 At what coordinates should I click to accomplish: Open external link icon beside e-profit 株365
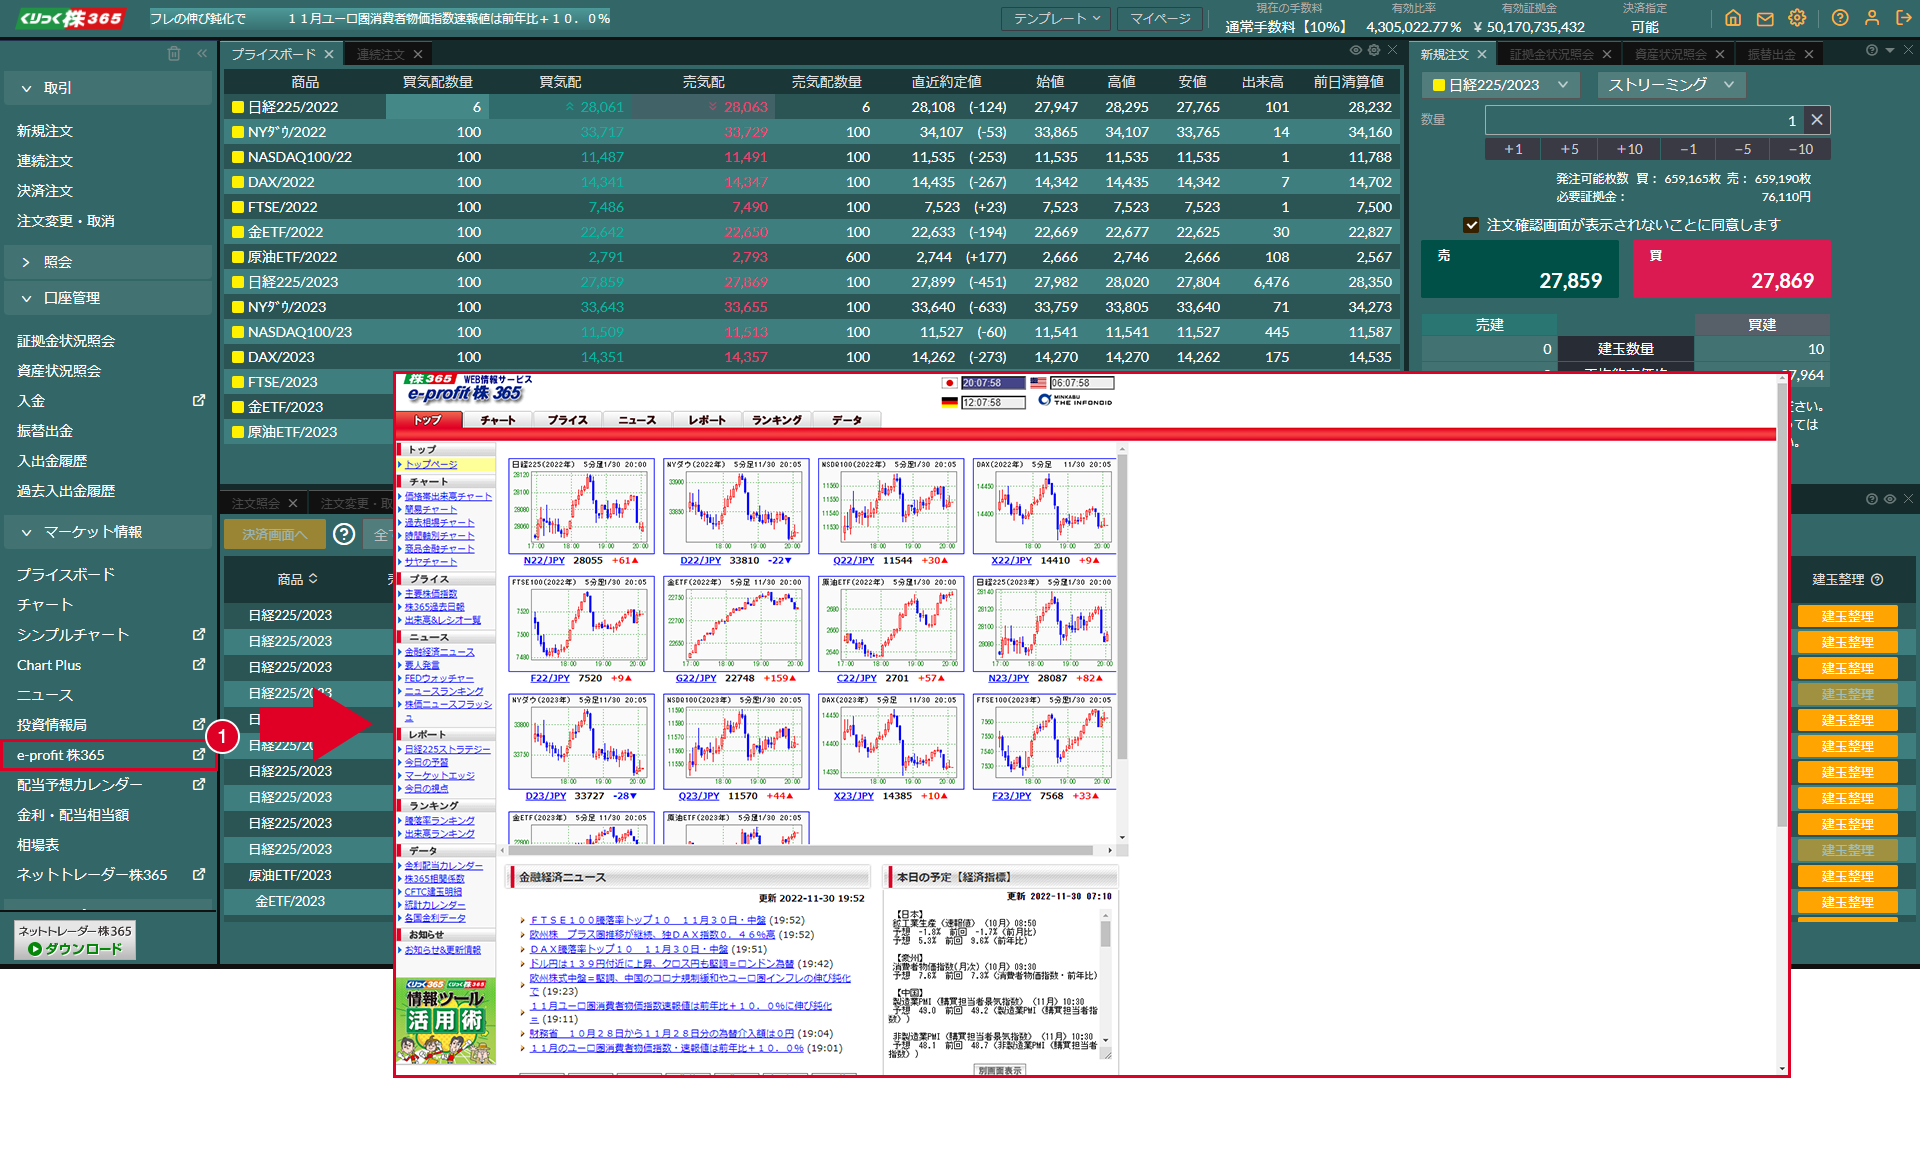click(199, 754)
